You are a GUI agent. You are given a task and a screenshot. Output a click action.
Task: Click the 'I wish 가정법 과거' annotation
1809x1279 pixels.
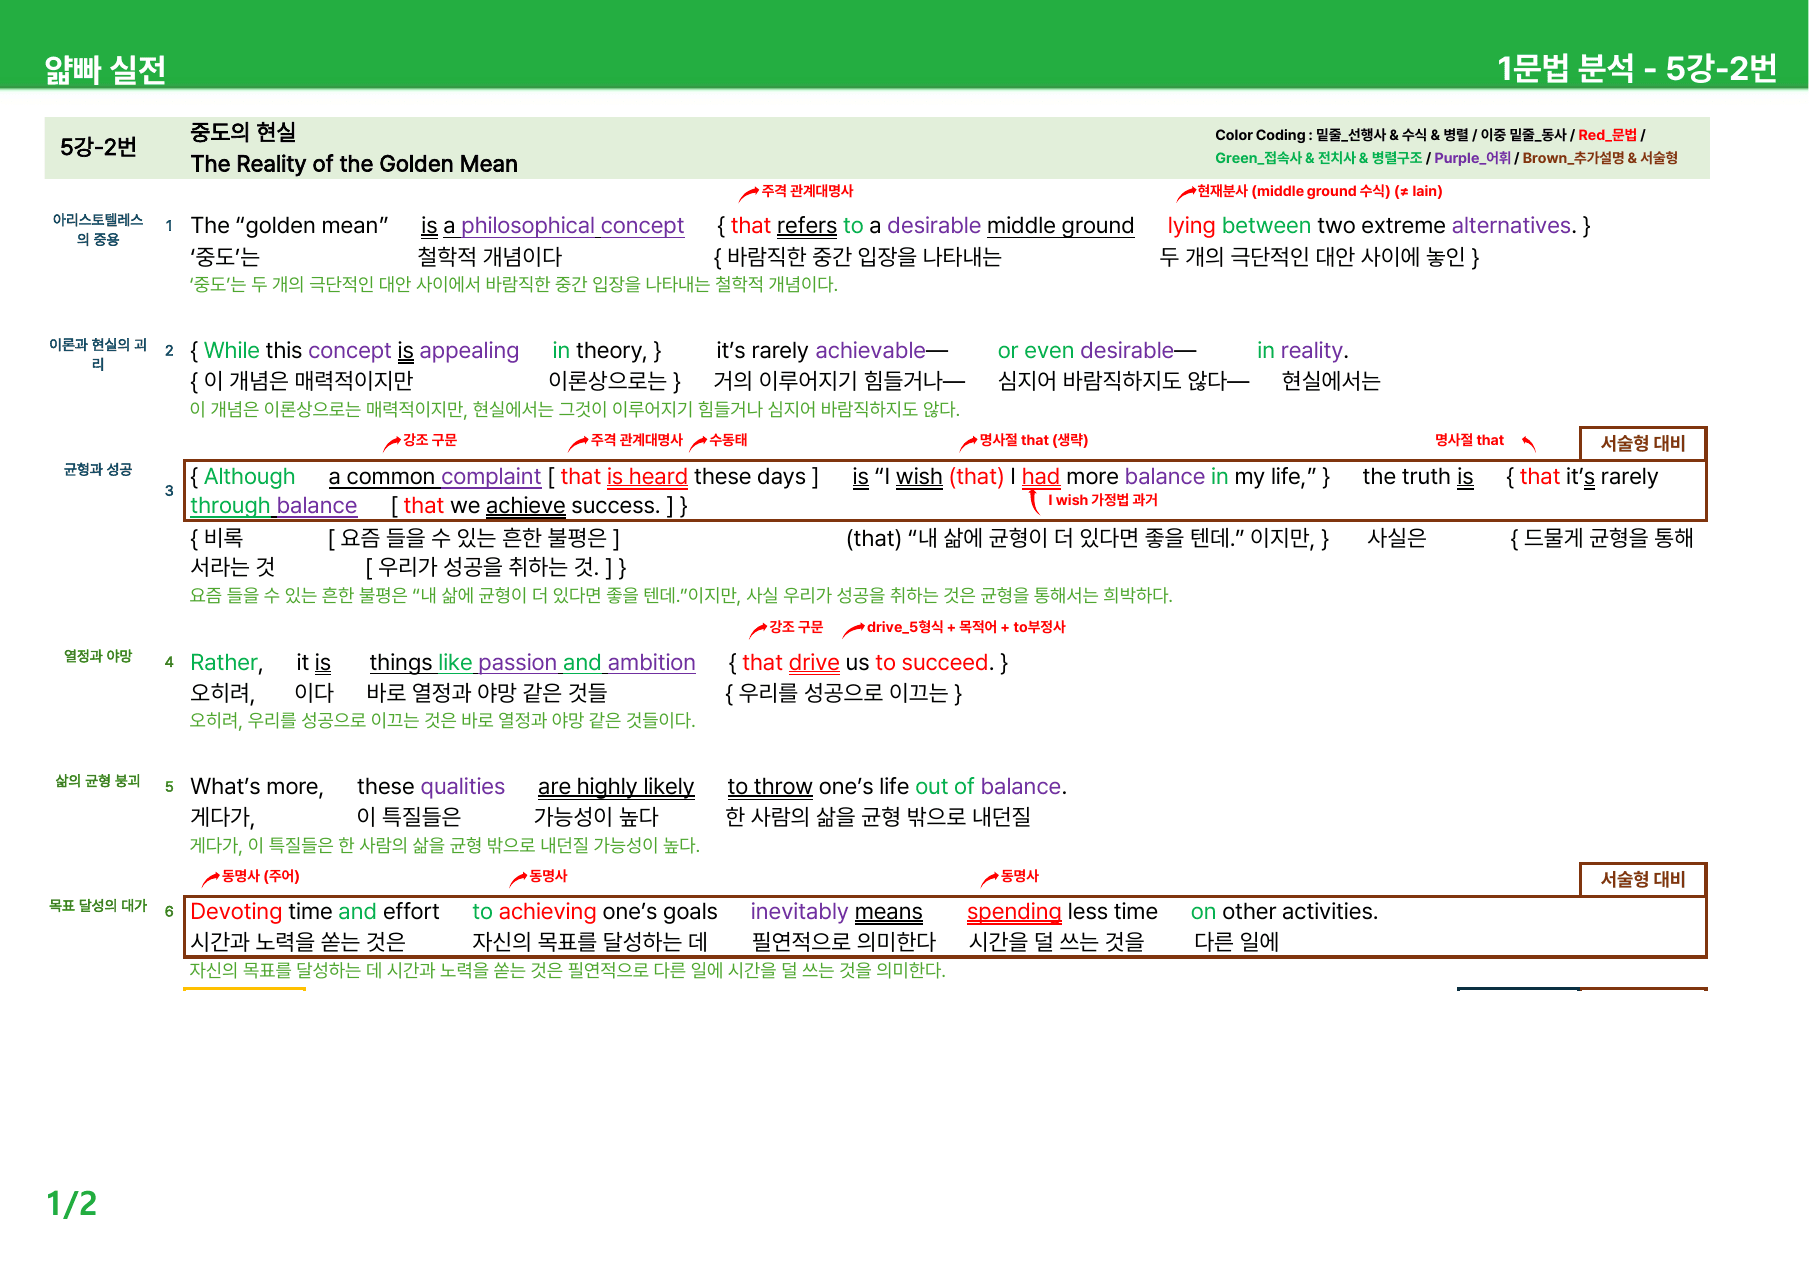pyautogui.click(x=1103, y=500)
